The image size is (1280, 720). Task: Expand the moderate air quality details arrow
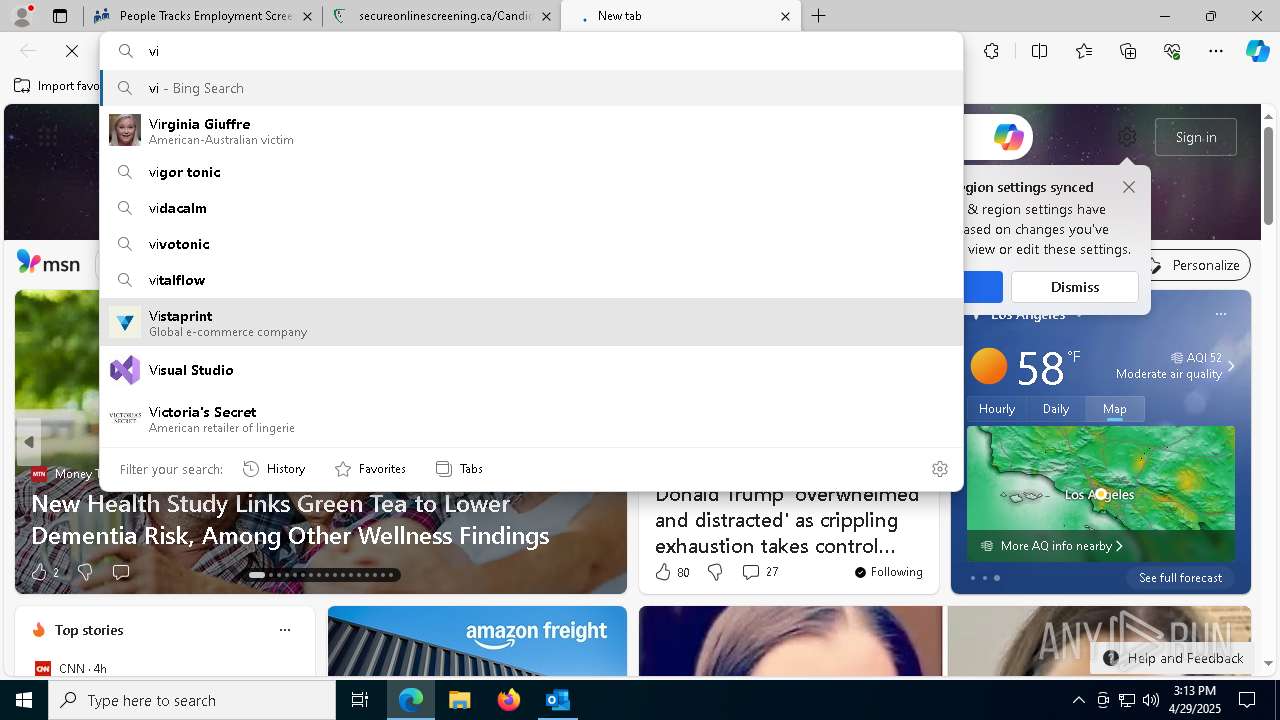coord(1231,366)
